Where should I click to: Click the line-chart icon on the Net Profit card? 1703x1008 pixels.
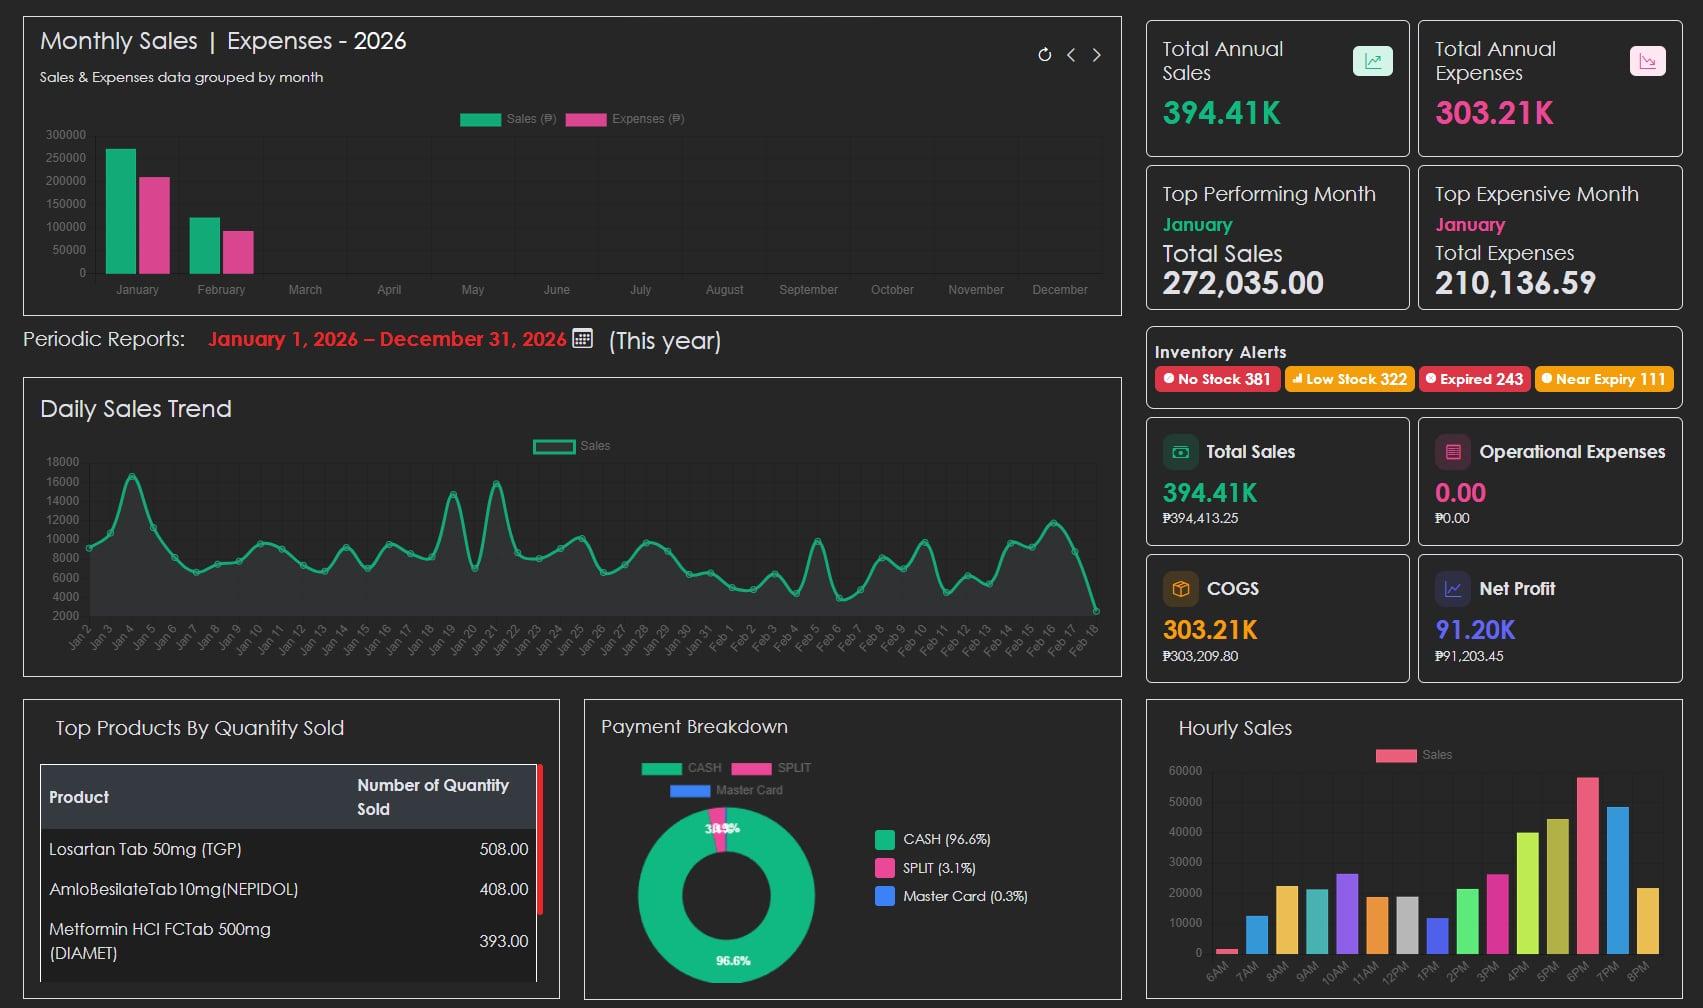(1452, 589)
